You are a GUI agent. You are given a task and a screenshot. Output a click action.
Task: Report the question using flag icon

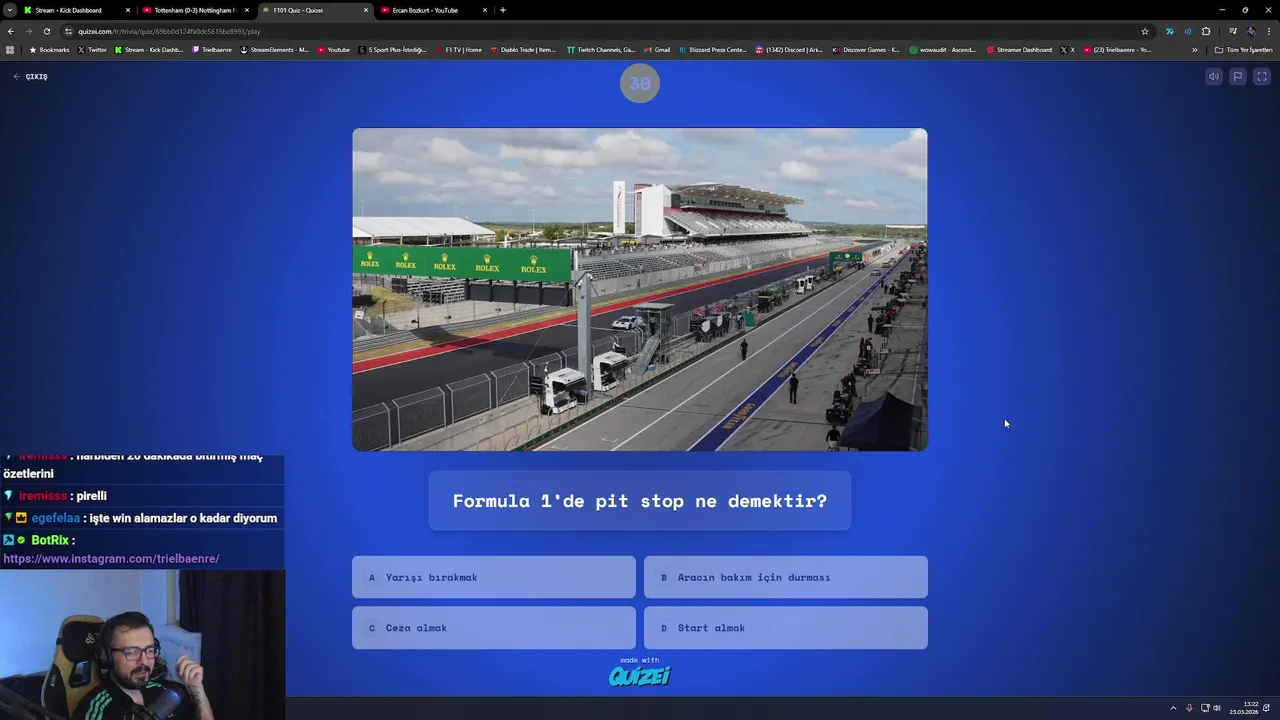(x=1237, y=76)
